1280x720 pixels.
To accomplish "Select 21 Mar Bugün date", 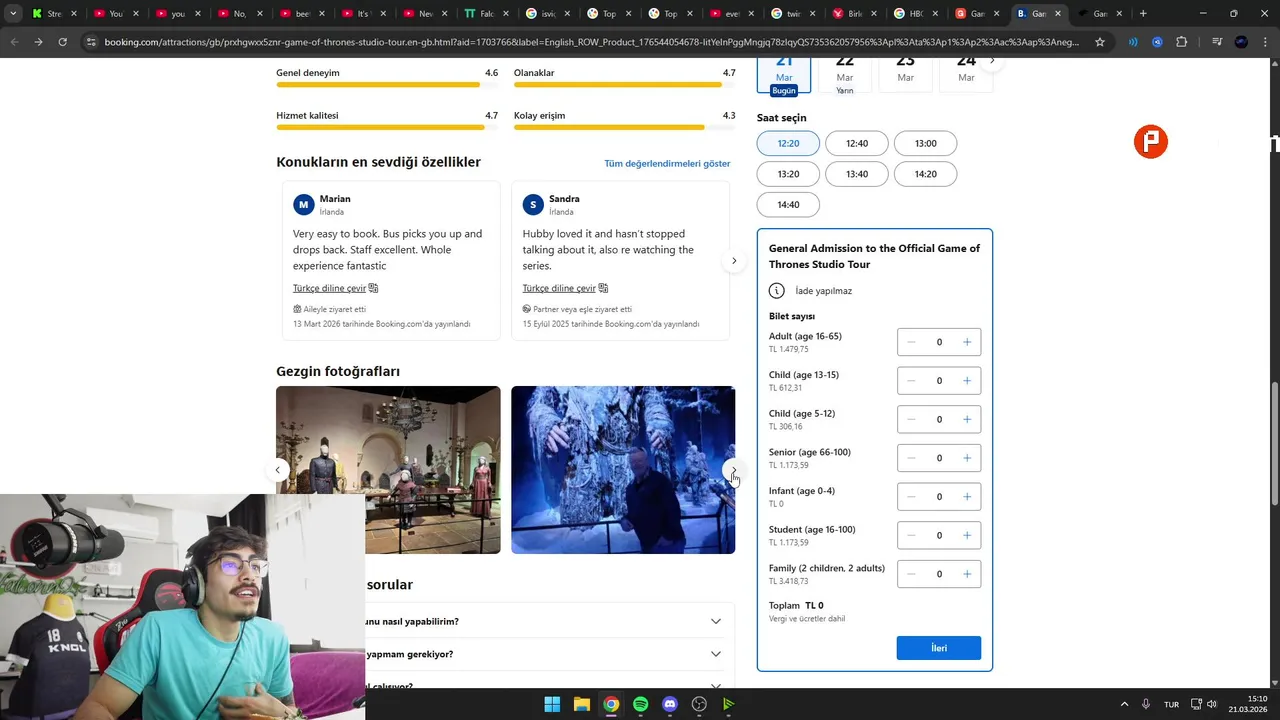I will [x=784, y=75].
